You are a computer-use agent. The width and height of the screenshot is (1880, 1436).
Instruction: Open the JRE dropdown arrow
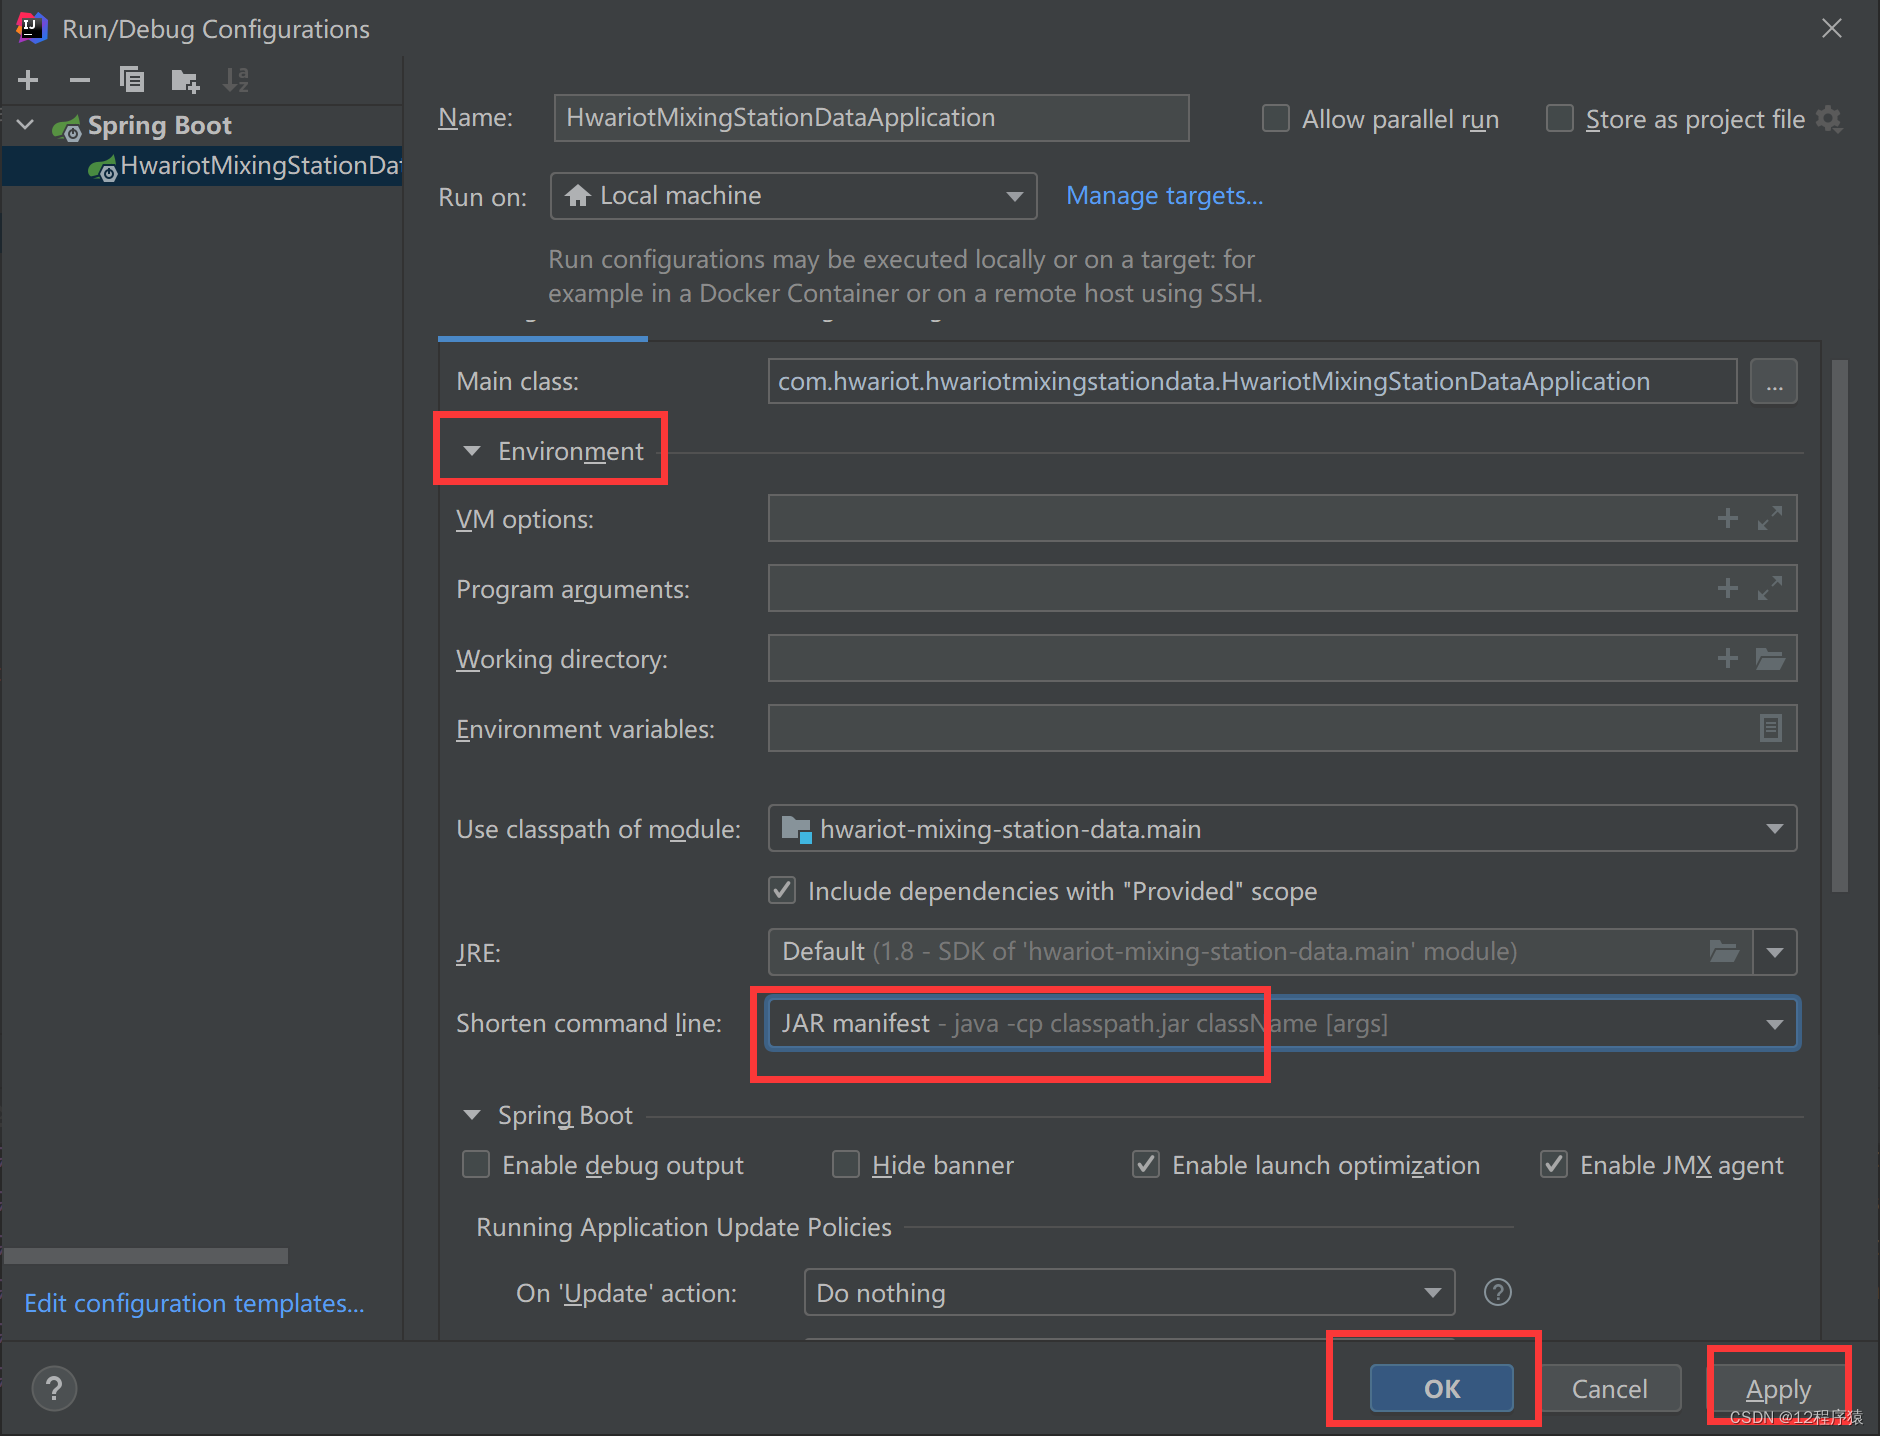[1775, 952]
